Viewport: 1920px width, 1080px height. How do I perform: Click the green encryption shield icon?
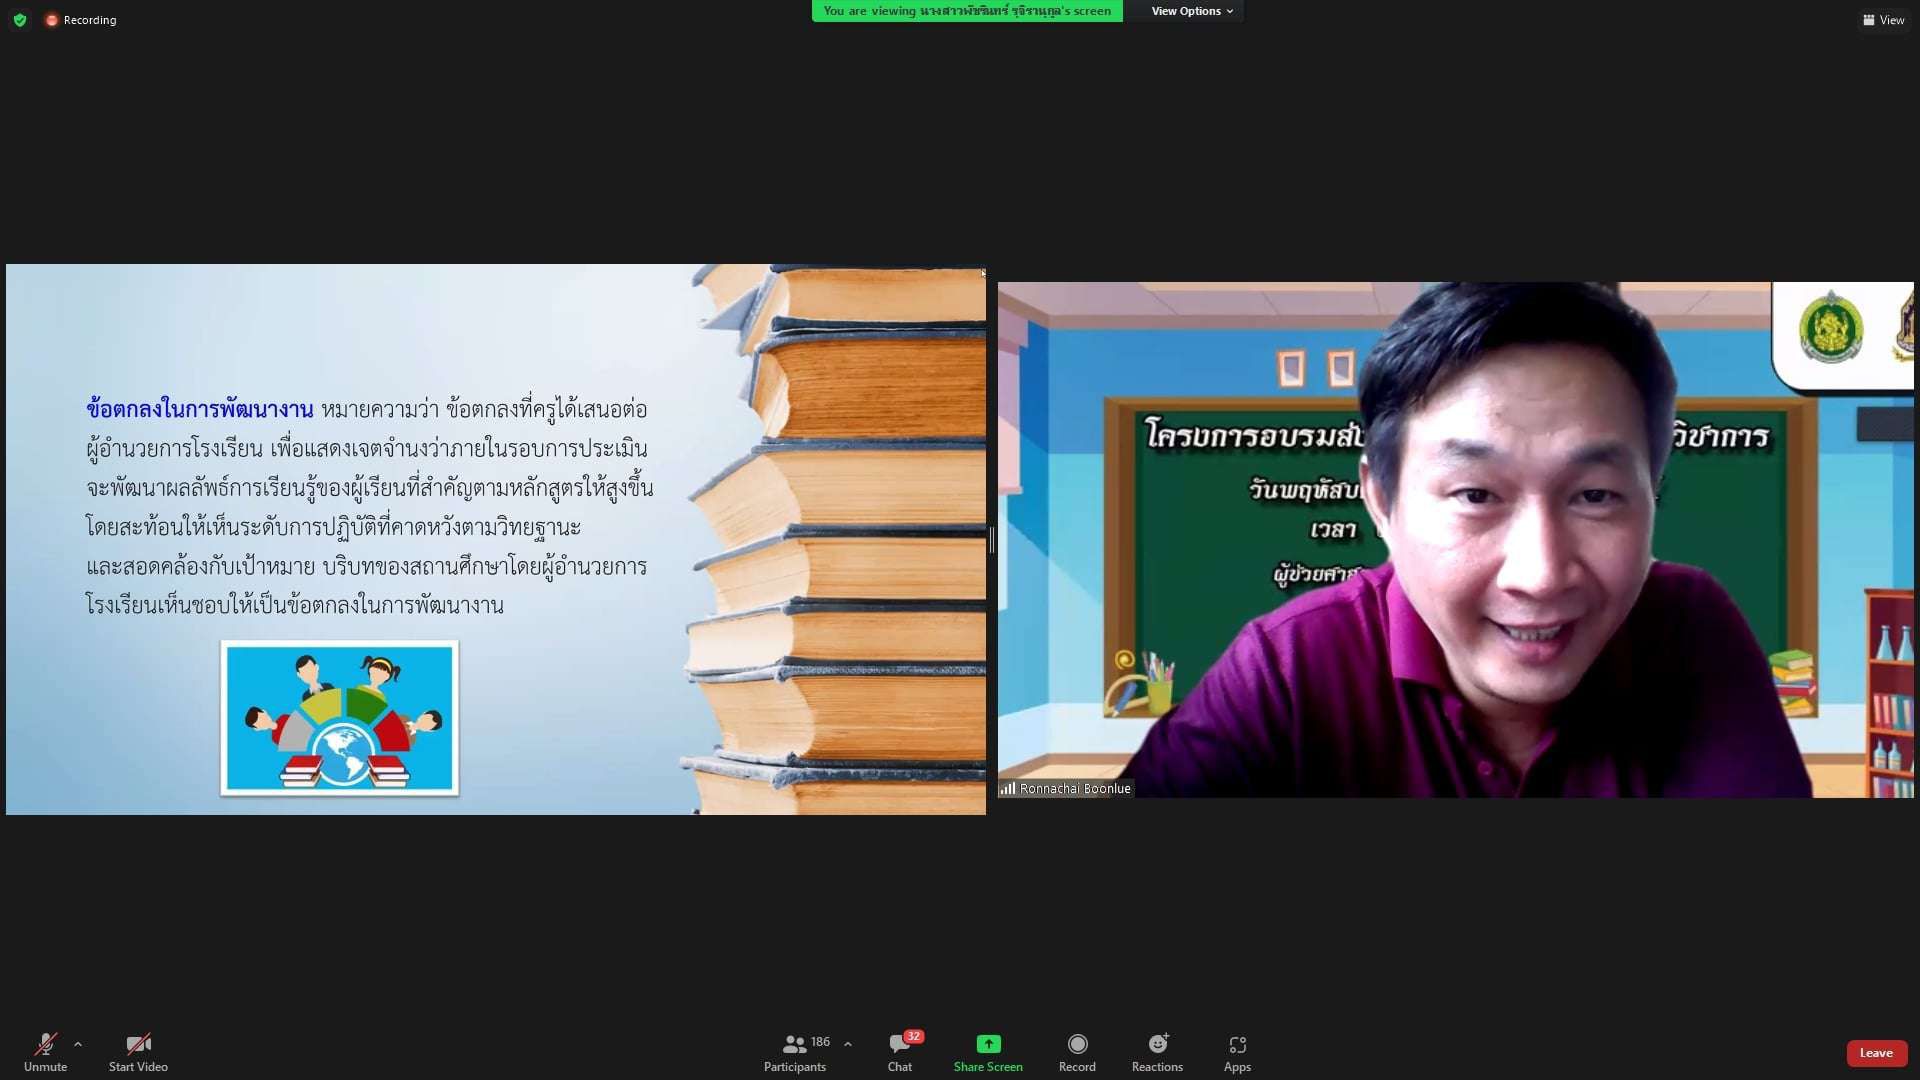click(x=20, y=20)
